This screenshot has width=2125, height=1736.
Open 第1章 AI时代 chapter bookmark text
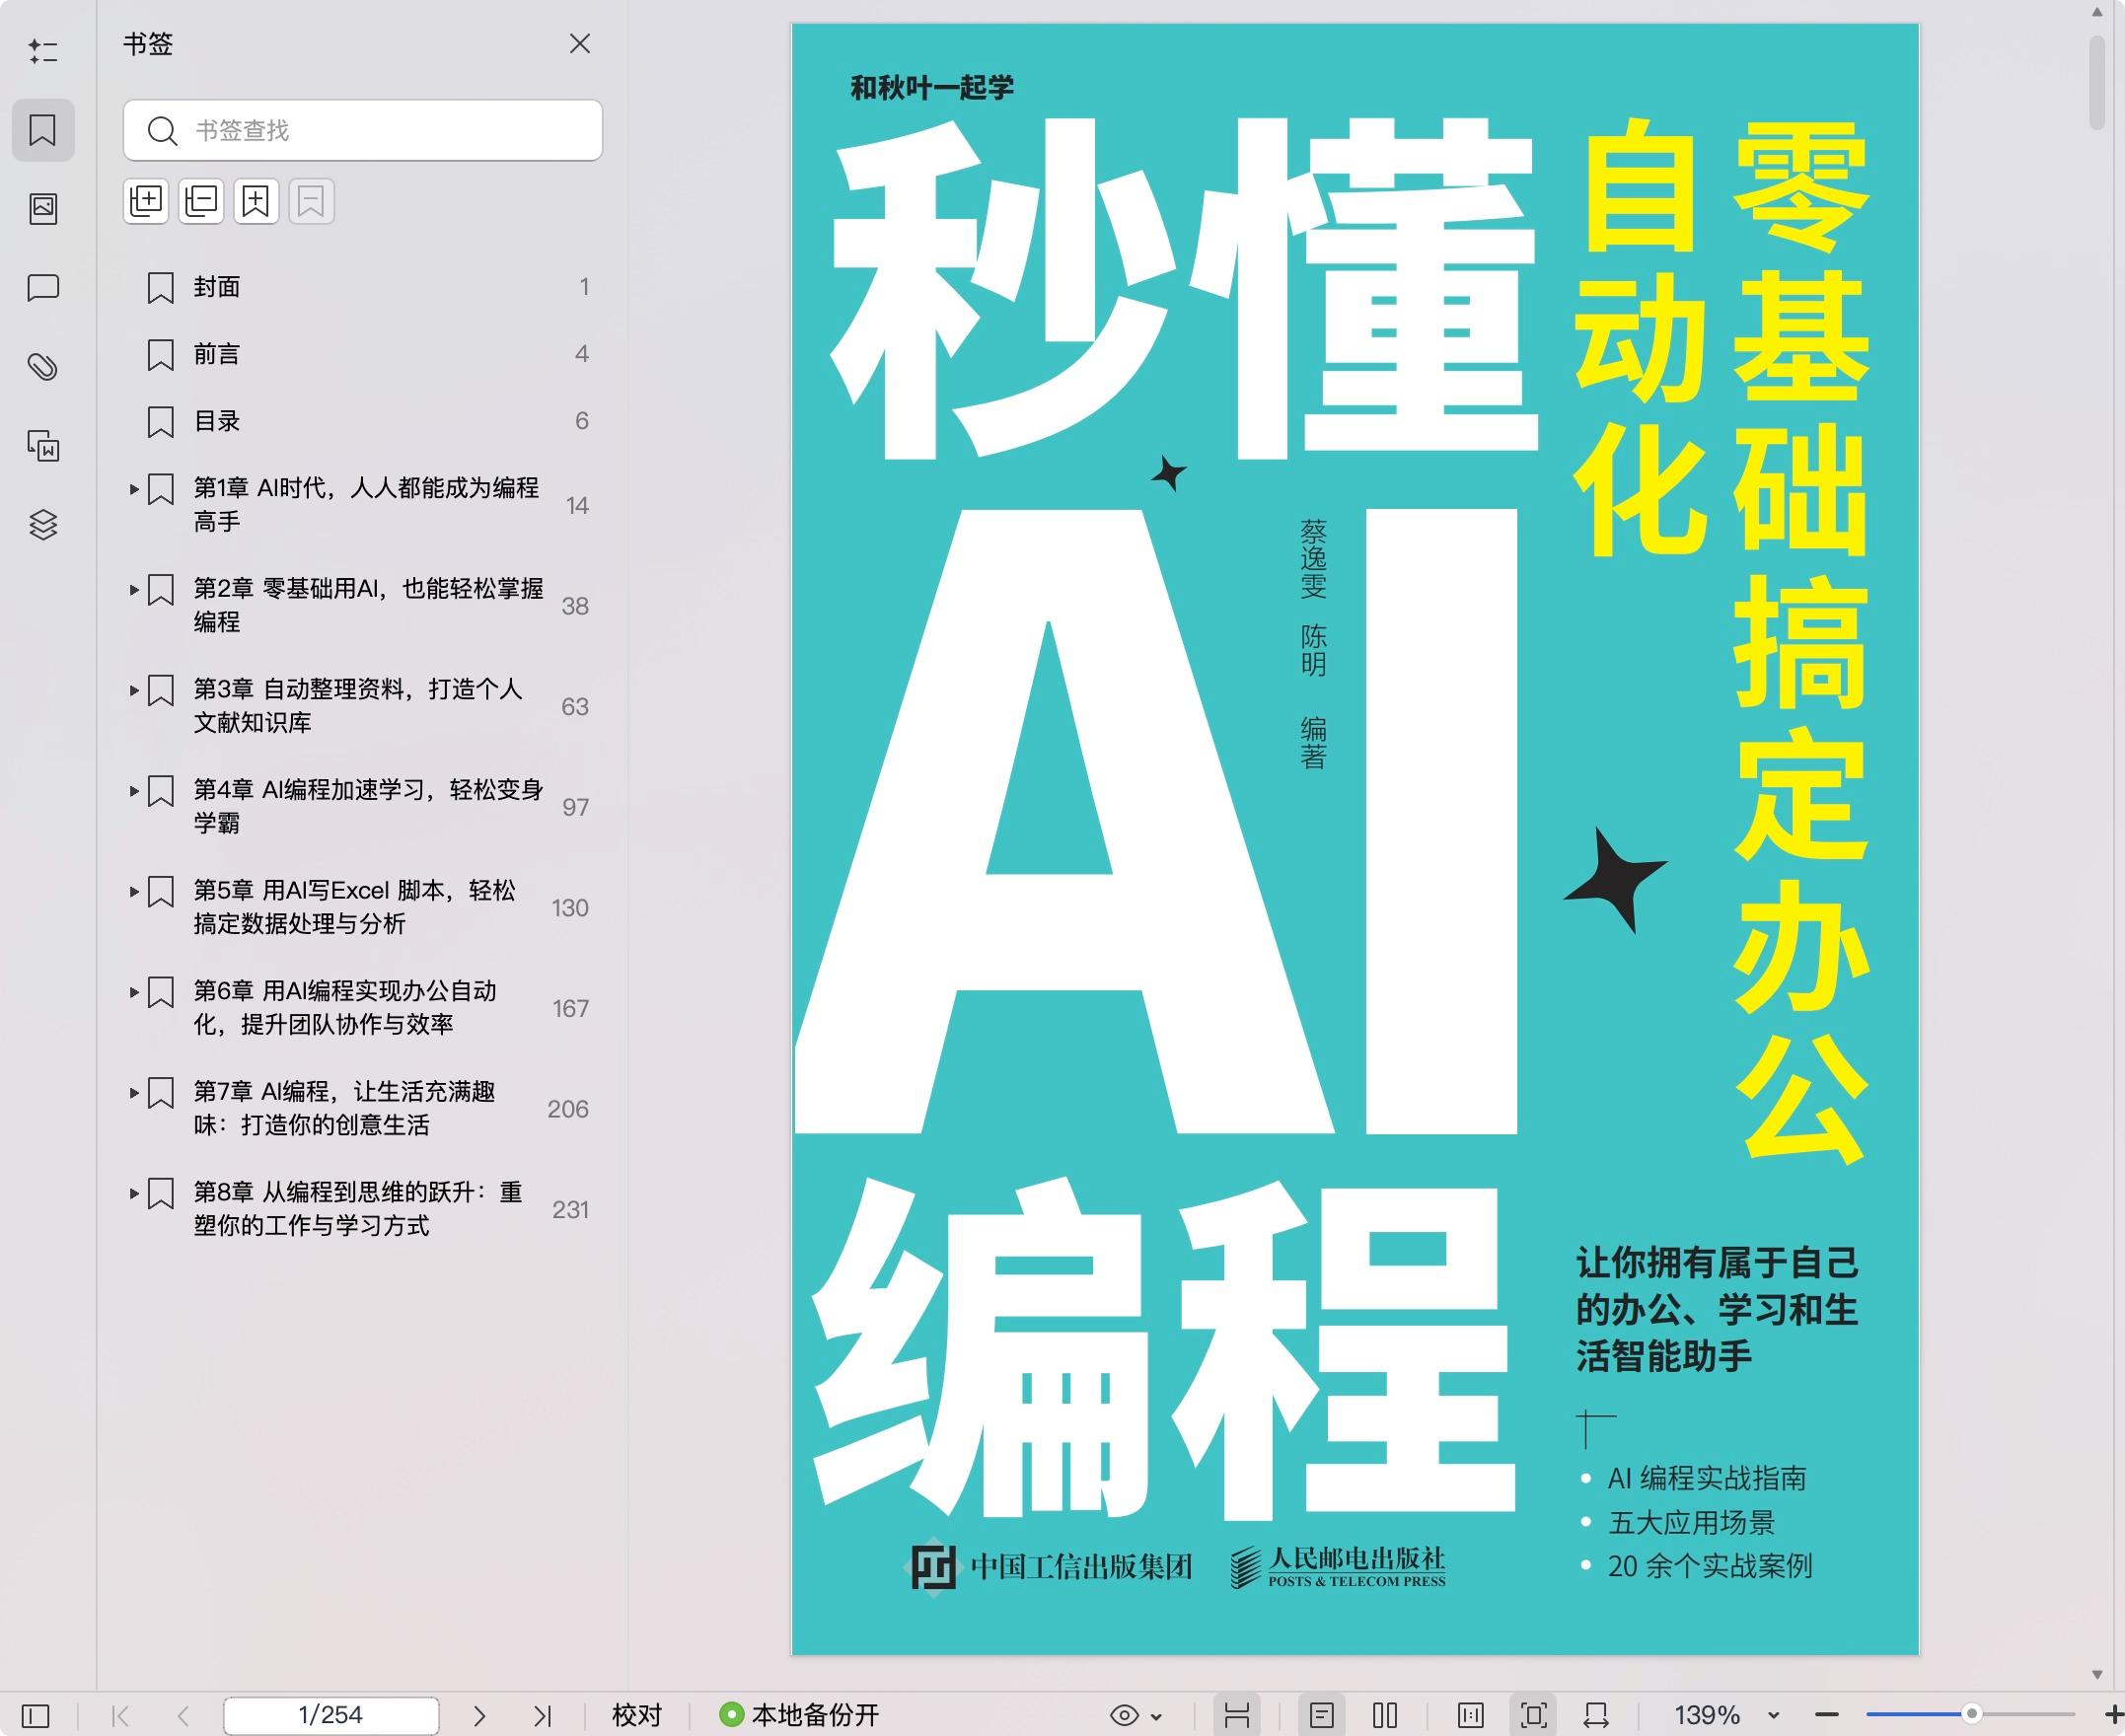[366, 505]
